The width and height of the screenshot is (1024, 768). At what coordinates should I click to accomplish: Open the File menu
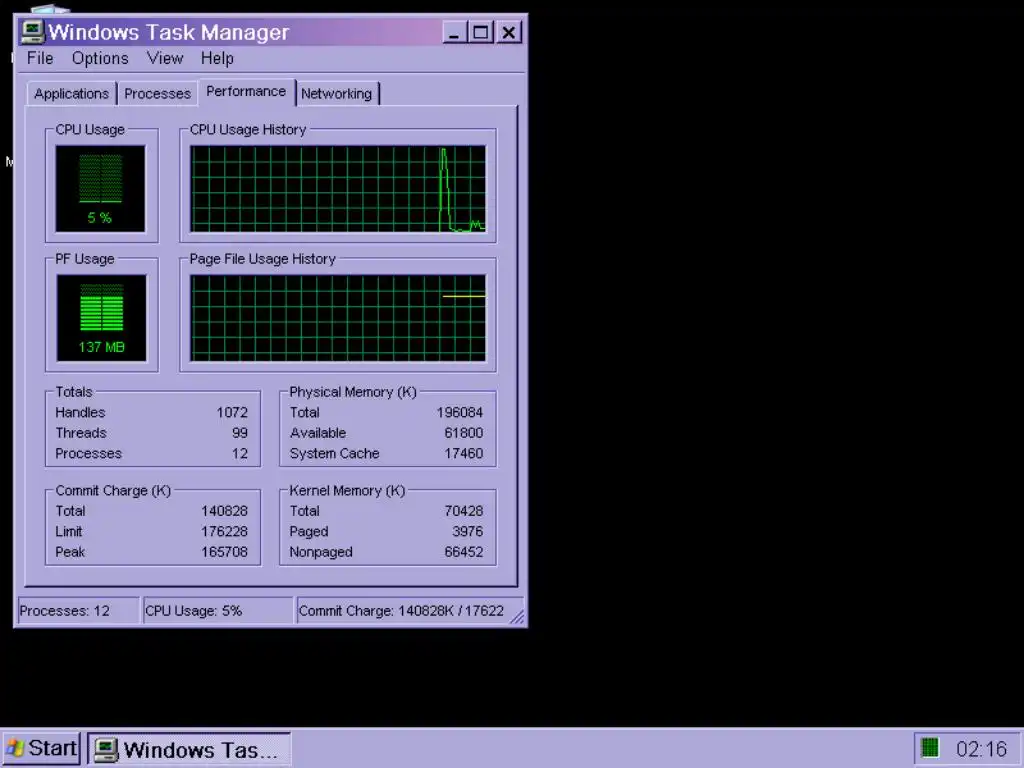coord(40,58)
